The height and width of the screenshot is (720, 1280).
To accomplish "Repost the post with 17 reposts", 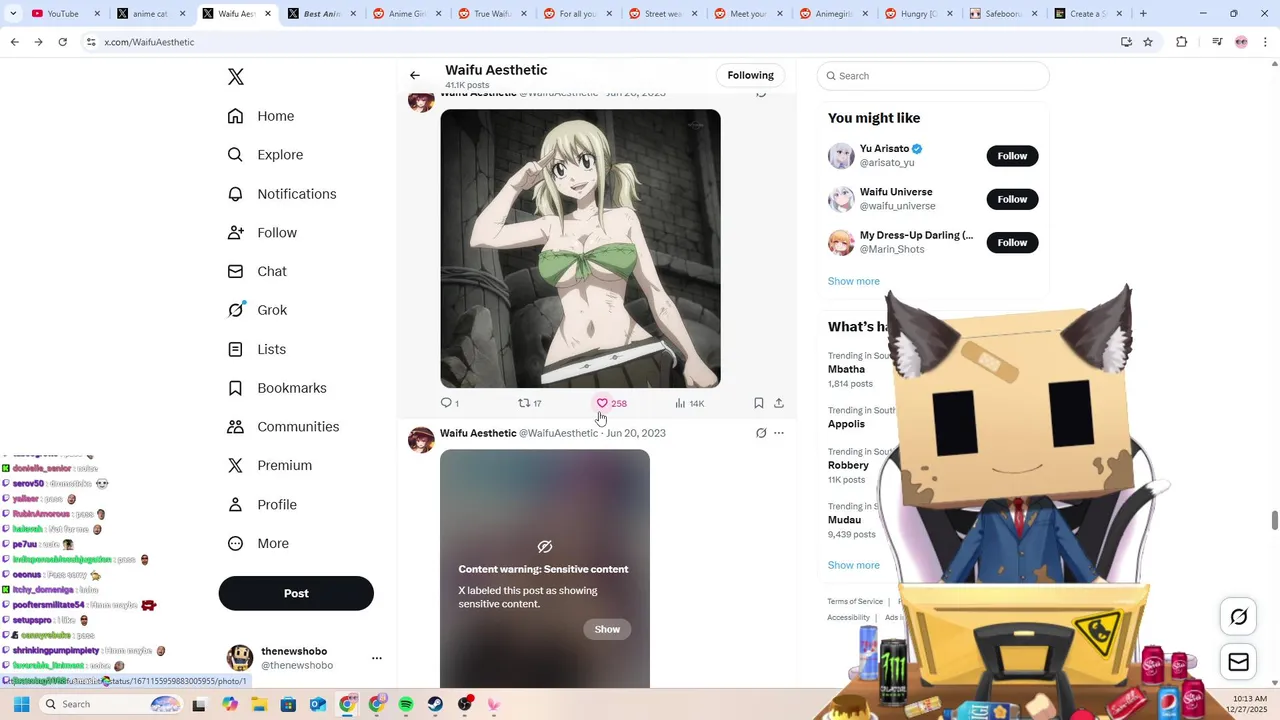I will (x=529, y=403).
